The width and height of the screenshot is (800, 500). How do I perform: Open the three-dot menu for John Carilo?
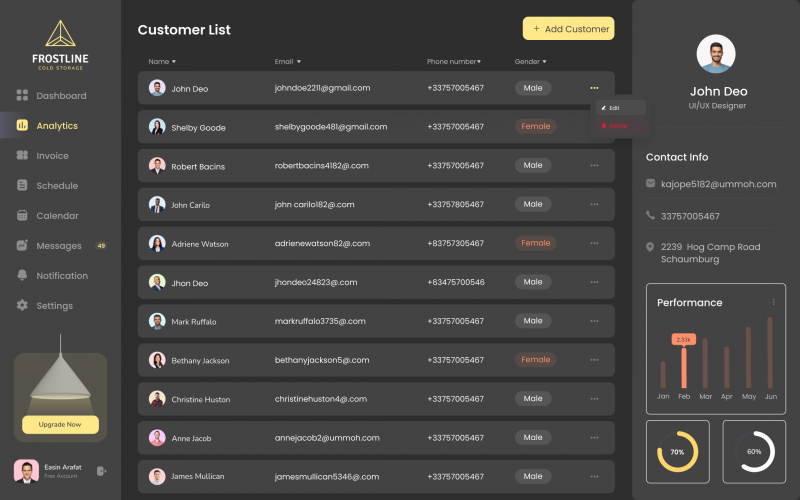(x=594, y=204)
